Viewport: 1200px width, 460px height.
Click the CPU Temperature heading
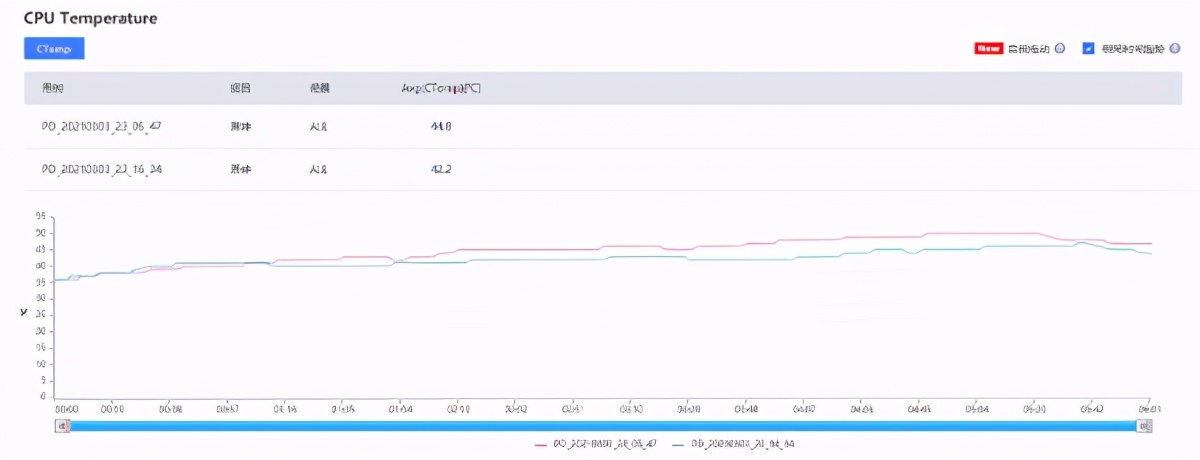click(x=91, y=19)
